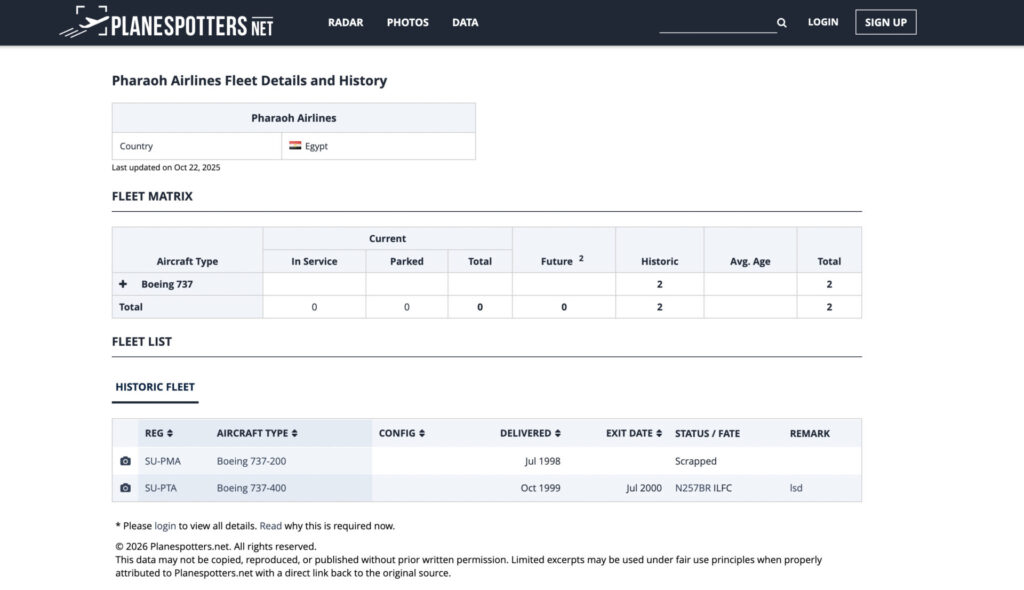This screenshot has width=1024, height=590.
Task: Open the PHOTOS menu
Action: point(408,22)
